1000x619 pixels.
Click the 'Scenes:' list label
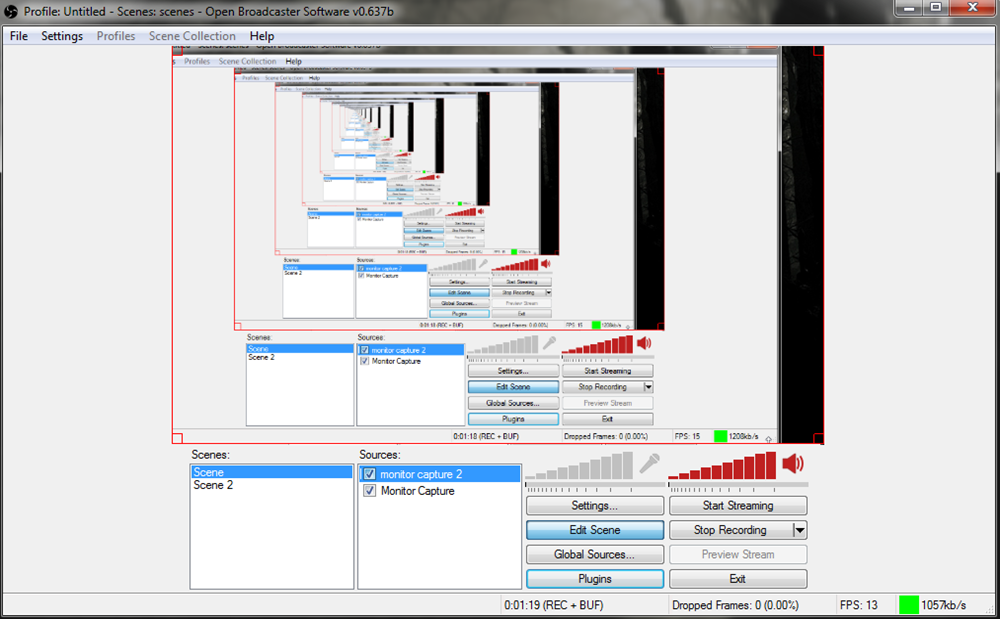click(210, 455)
